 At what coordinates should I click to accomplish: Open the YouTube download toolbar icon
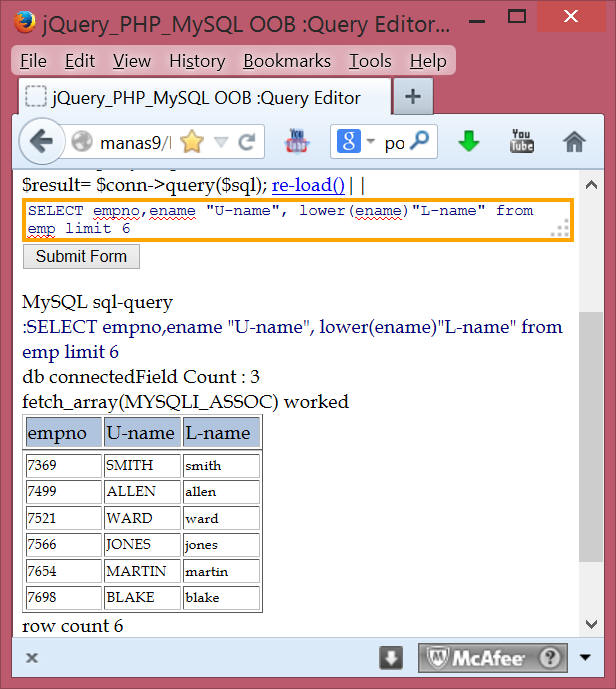click(297, 141)
